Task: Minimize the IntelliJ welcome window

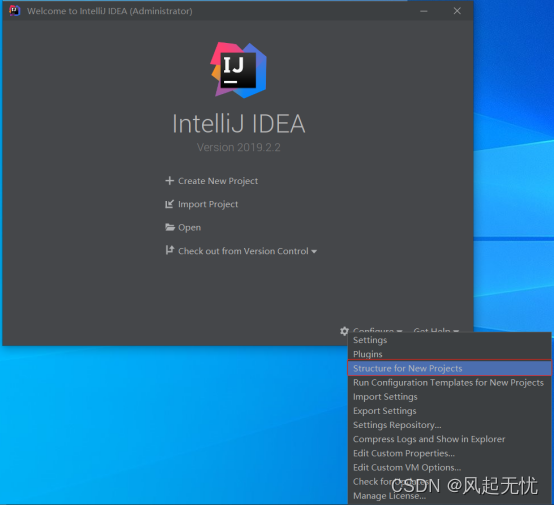Action: [x=424, y=11]
